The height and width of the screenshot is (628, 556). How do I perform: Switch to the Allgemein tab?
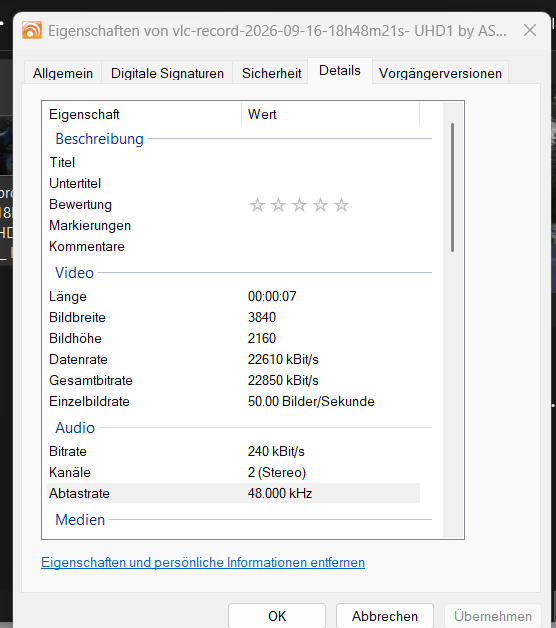coord(63,73)
